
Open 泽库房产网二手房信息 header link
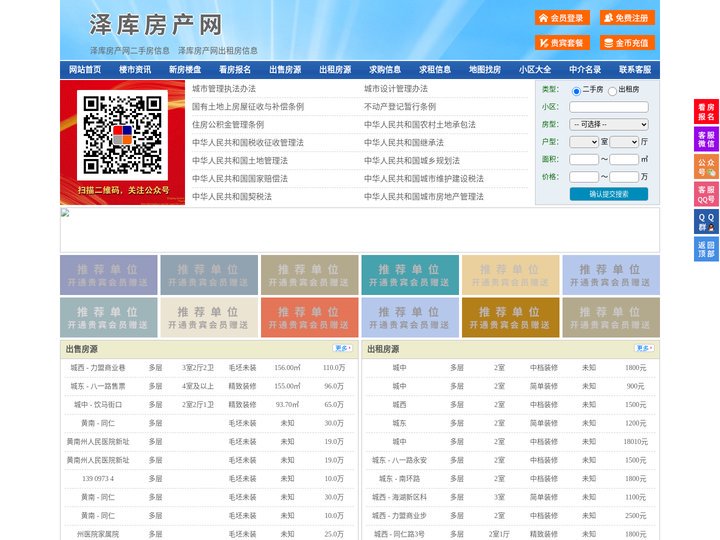pos(130,51)
